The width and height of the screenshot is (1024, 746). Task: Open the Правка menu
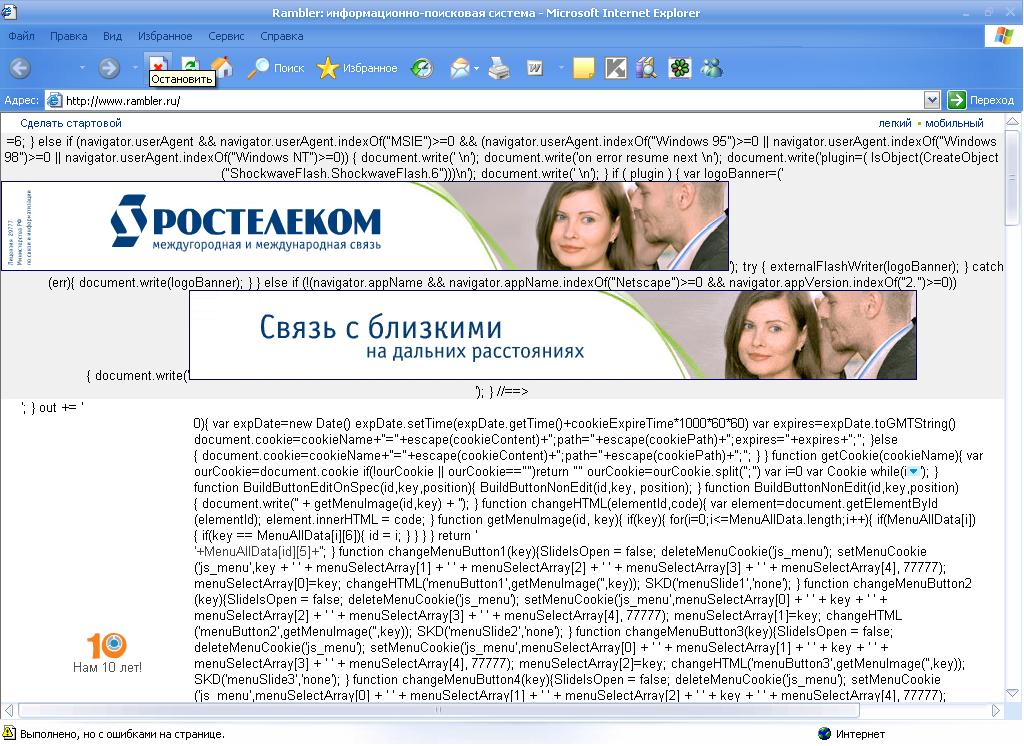click(69, 36)
